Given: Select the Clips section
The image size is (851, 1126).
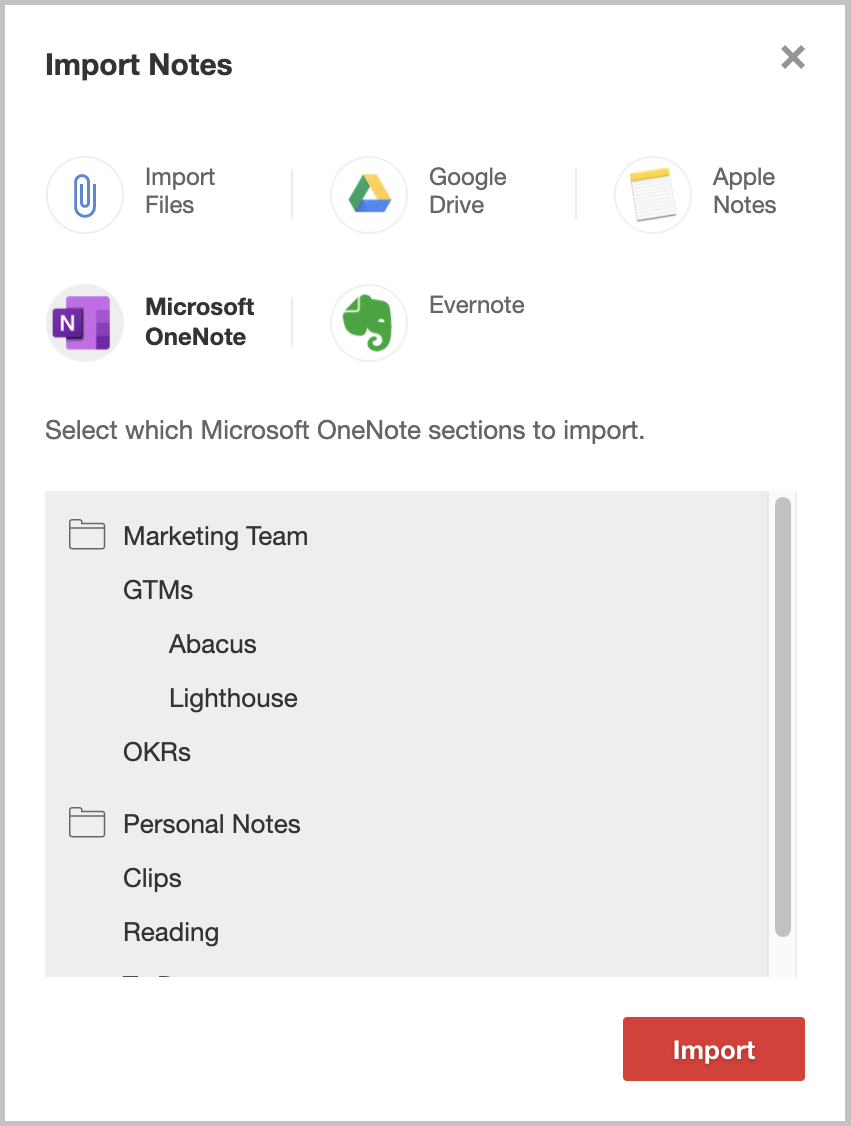Looking at the screenshot, I should [x=152, y=878].
